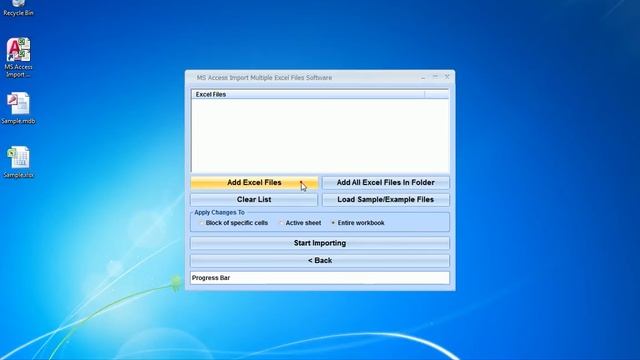The height and width of the screenshot is (360, 640).
Task: Start Importing the Excel files
Action: point(320,243)
